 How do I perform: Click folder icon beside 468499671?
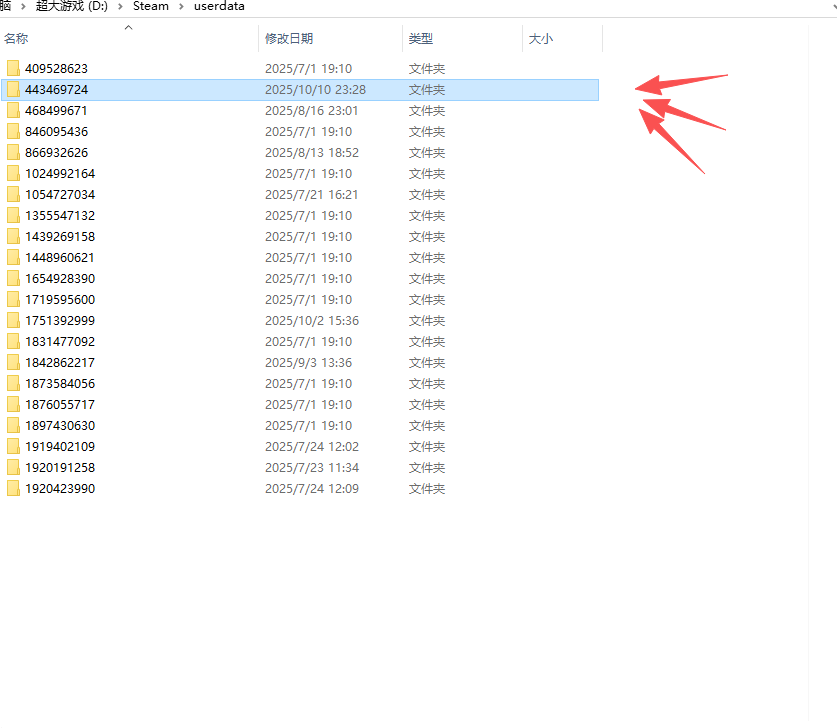pyautogui.click(x=13, y=111)
